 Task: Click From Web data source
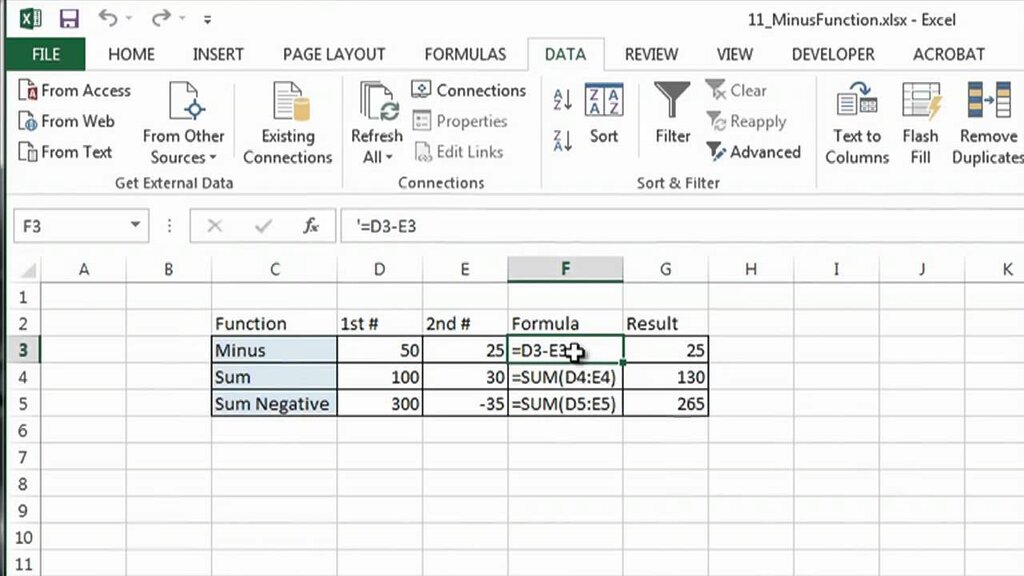(x=67, y=121)
